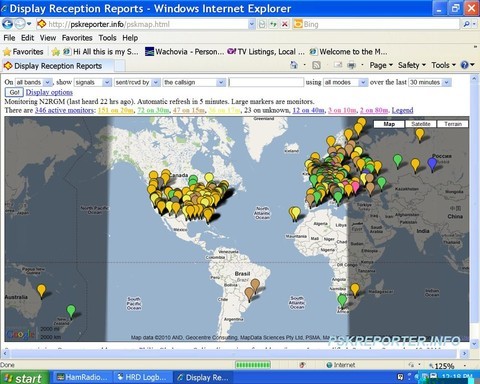This screenshot has height=384, width=480.
Task: Click the '12 on 40m' link
Action: 308,110
